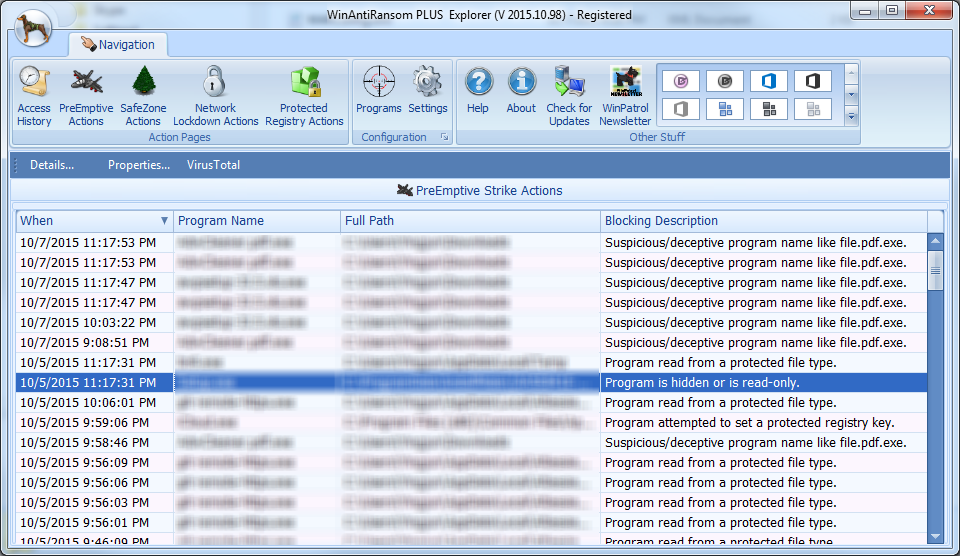Click the VirusTotal toolbar button

pyautogui.click(x=213, y=165)
